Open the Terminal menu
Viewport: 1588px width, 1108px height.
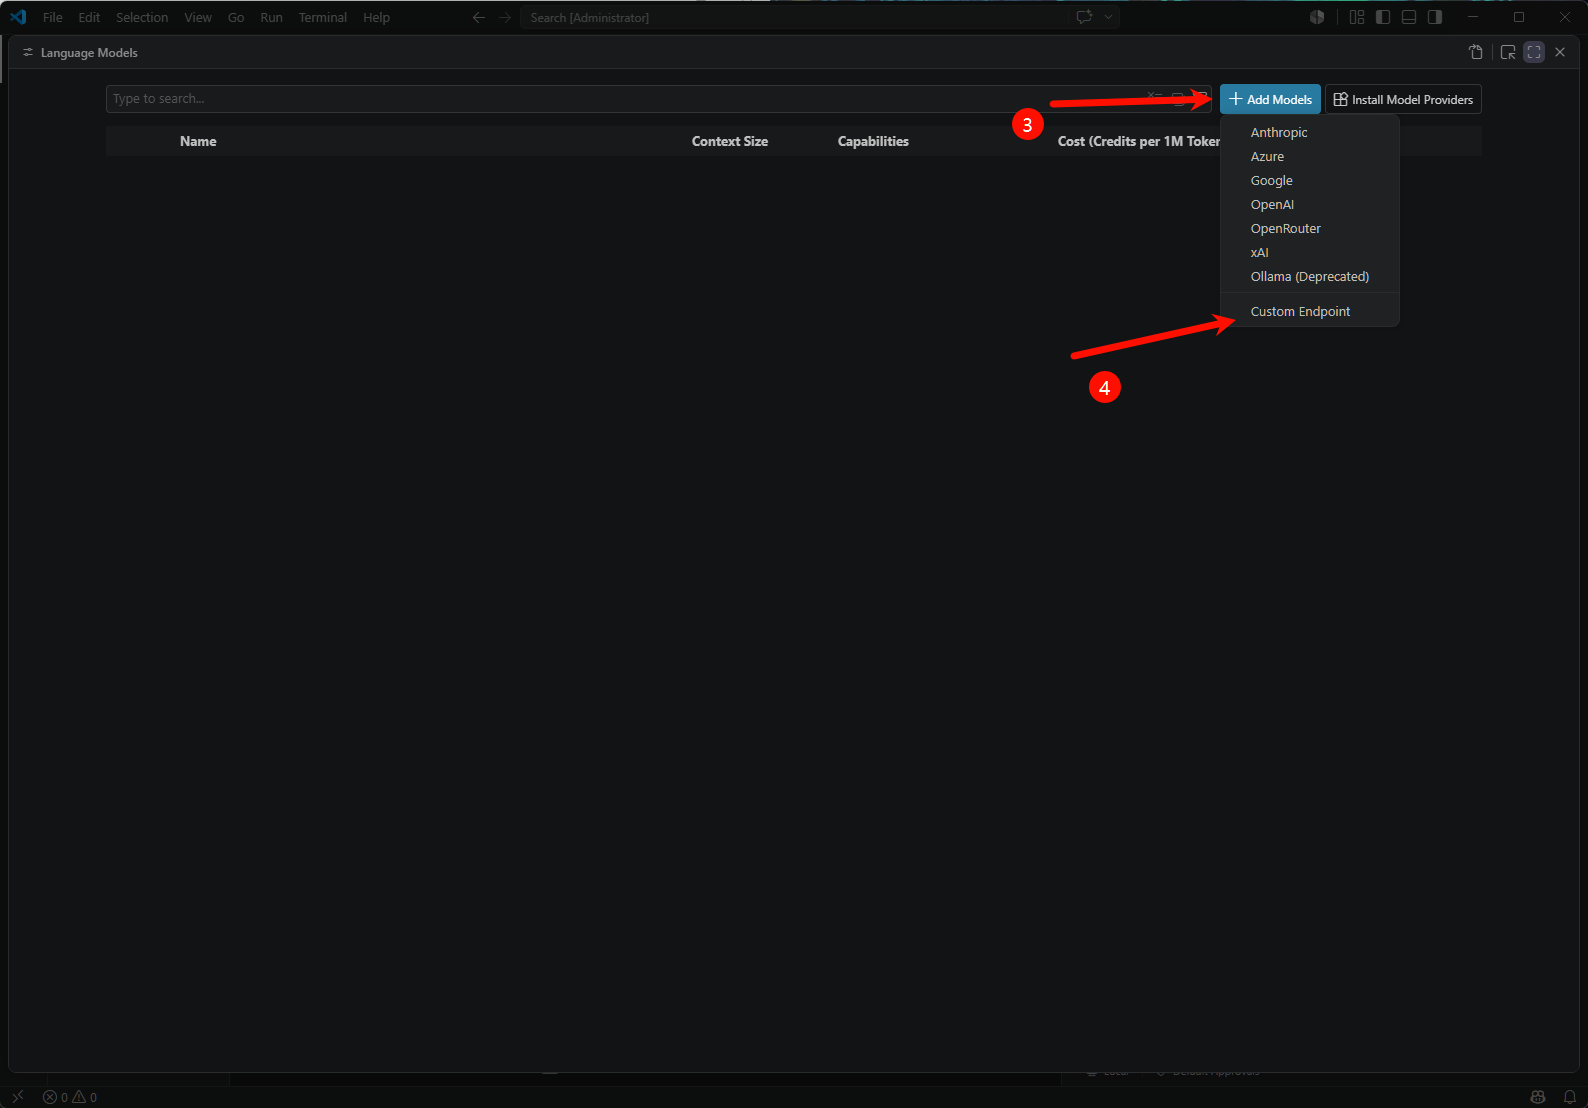coord(323,17)
